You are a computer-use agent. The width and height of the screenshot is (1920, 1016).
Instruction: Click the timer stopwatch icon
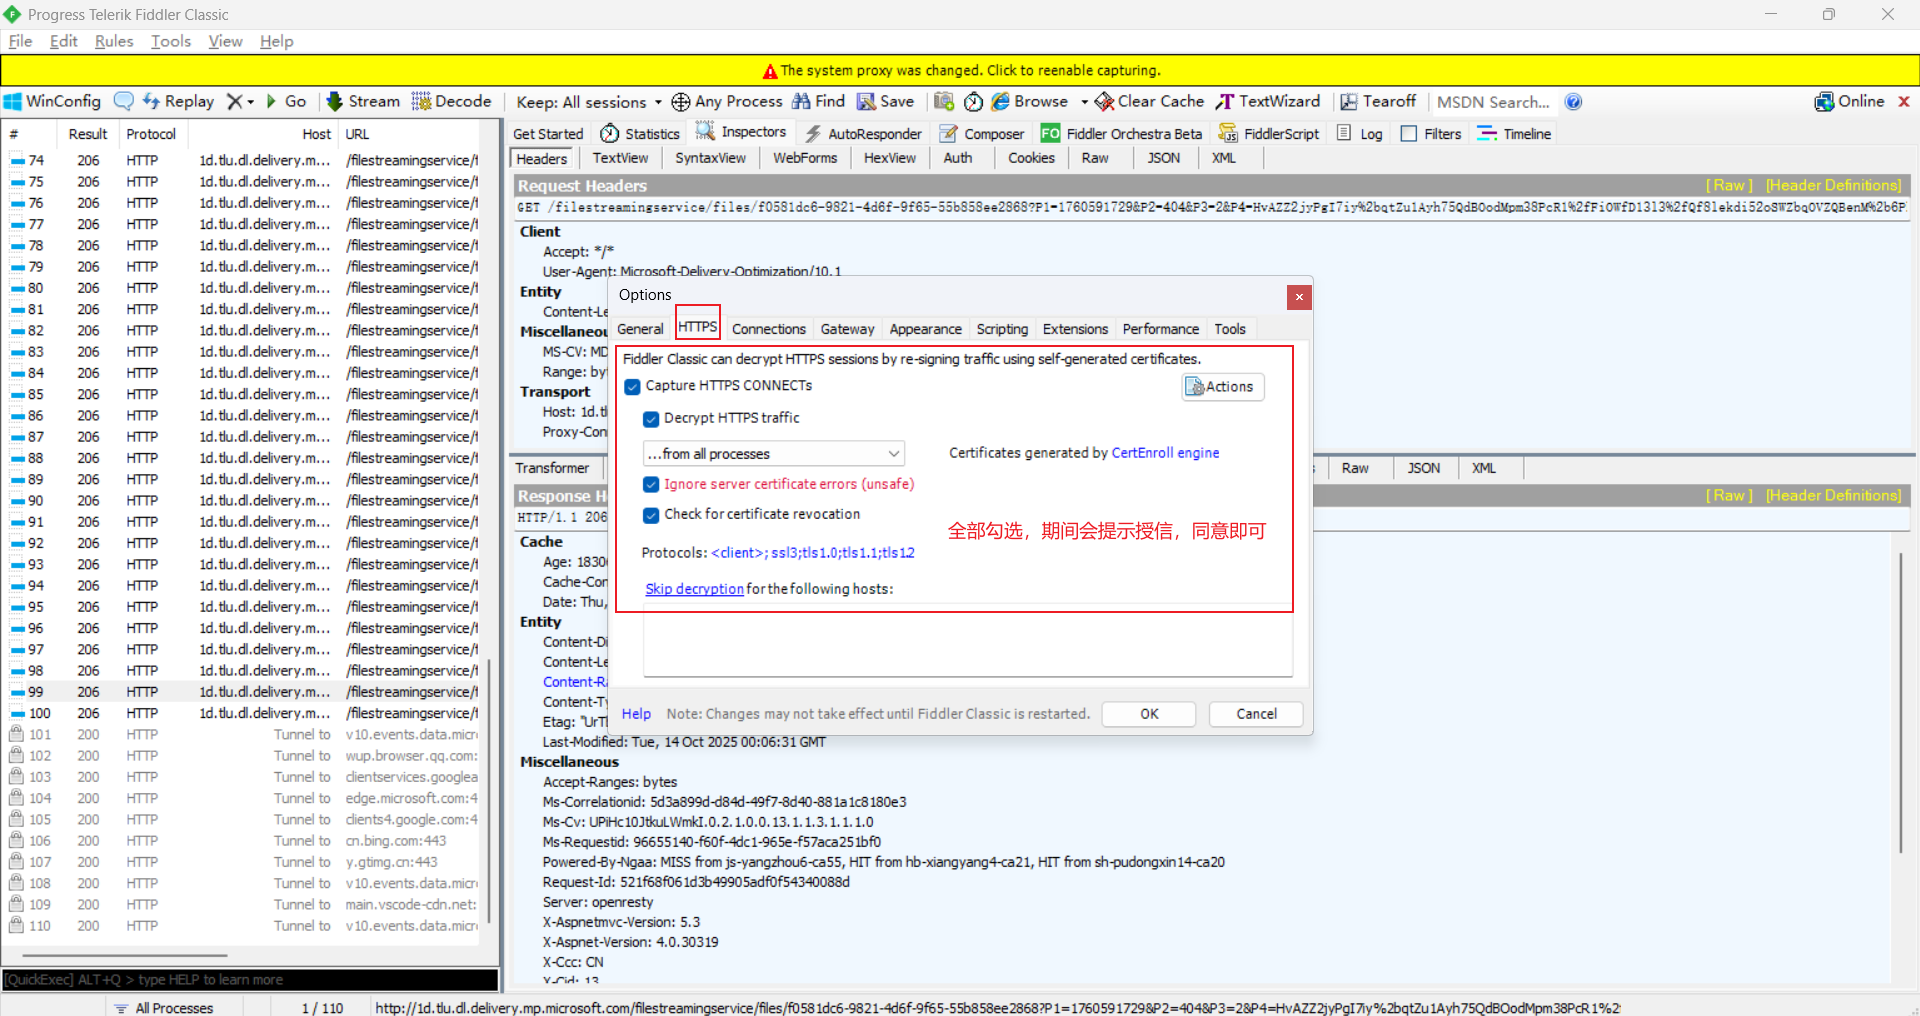(973, 101)
